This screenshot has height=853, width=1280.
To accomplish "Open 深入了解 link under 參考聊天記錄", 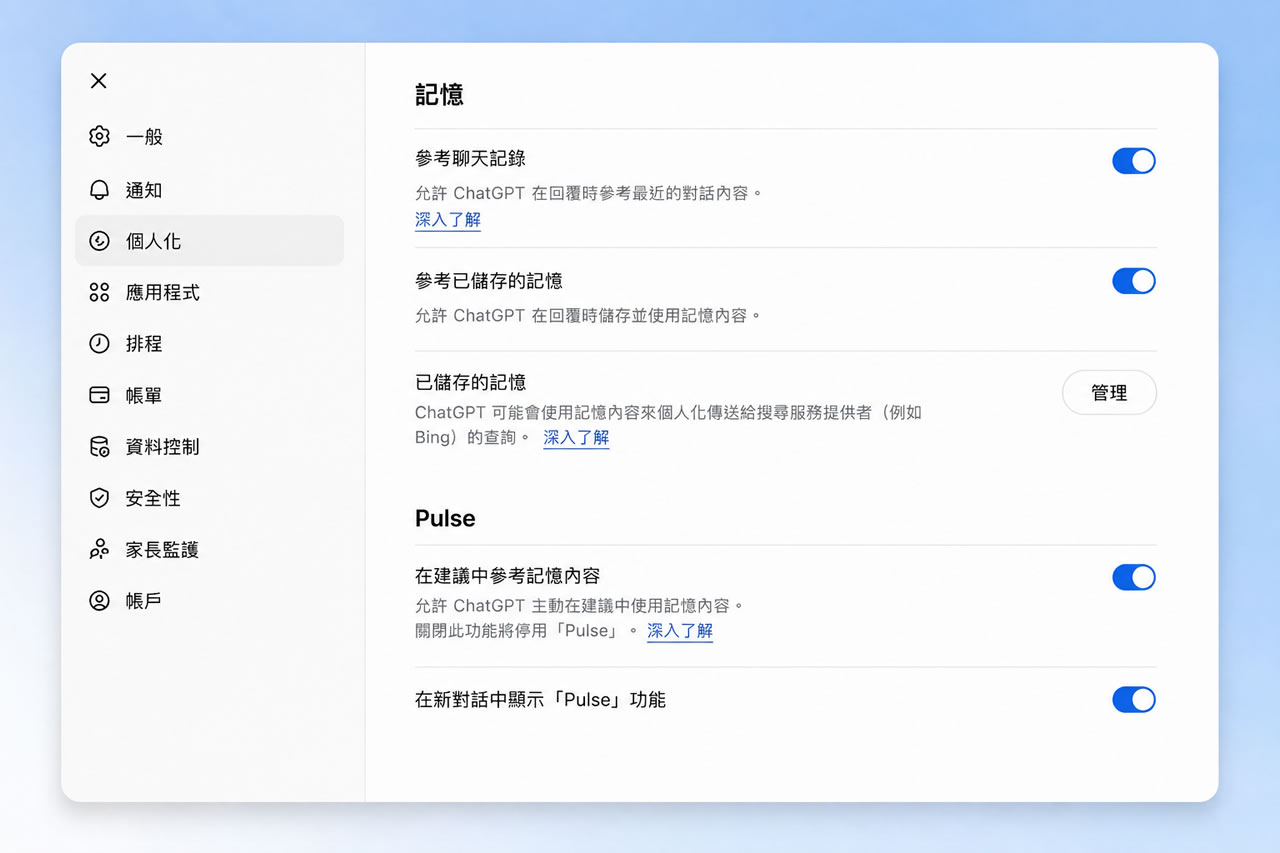I will pyautogui.click(x=448, y=220).
